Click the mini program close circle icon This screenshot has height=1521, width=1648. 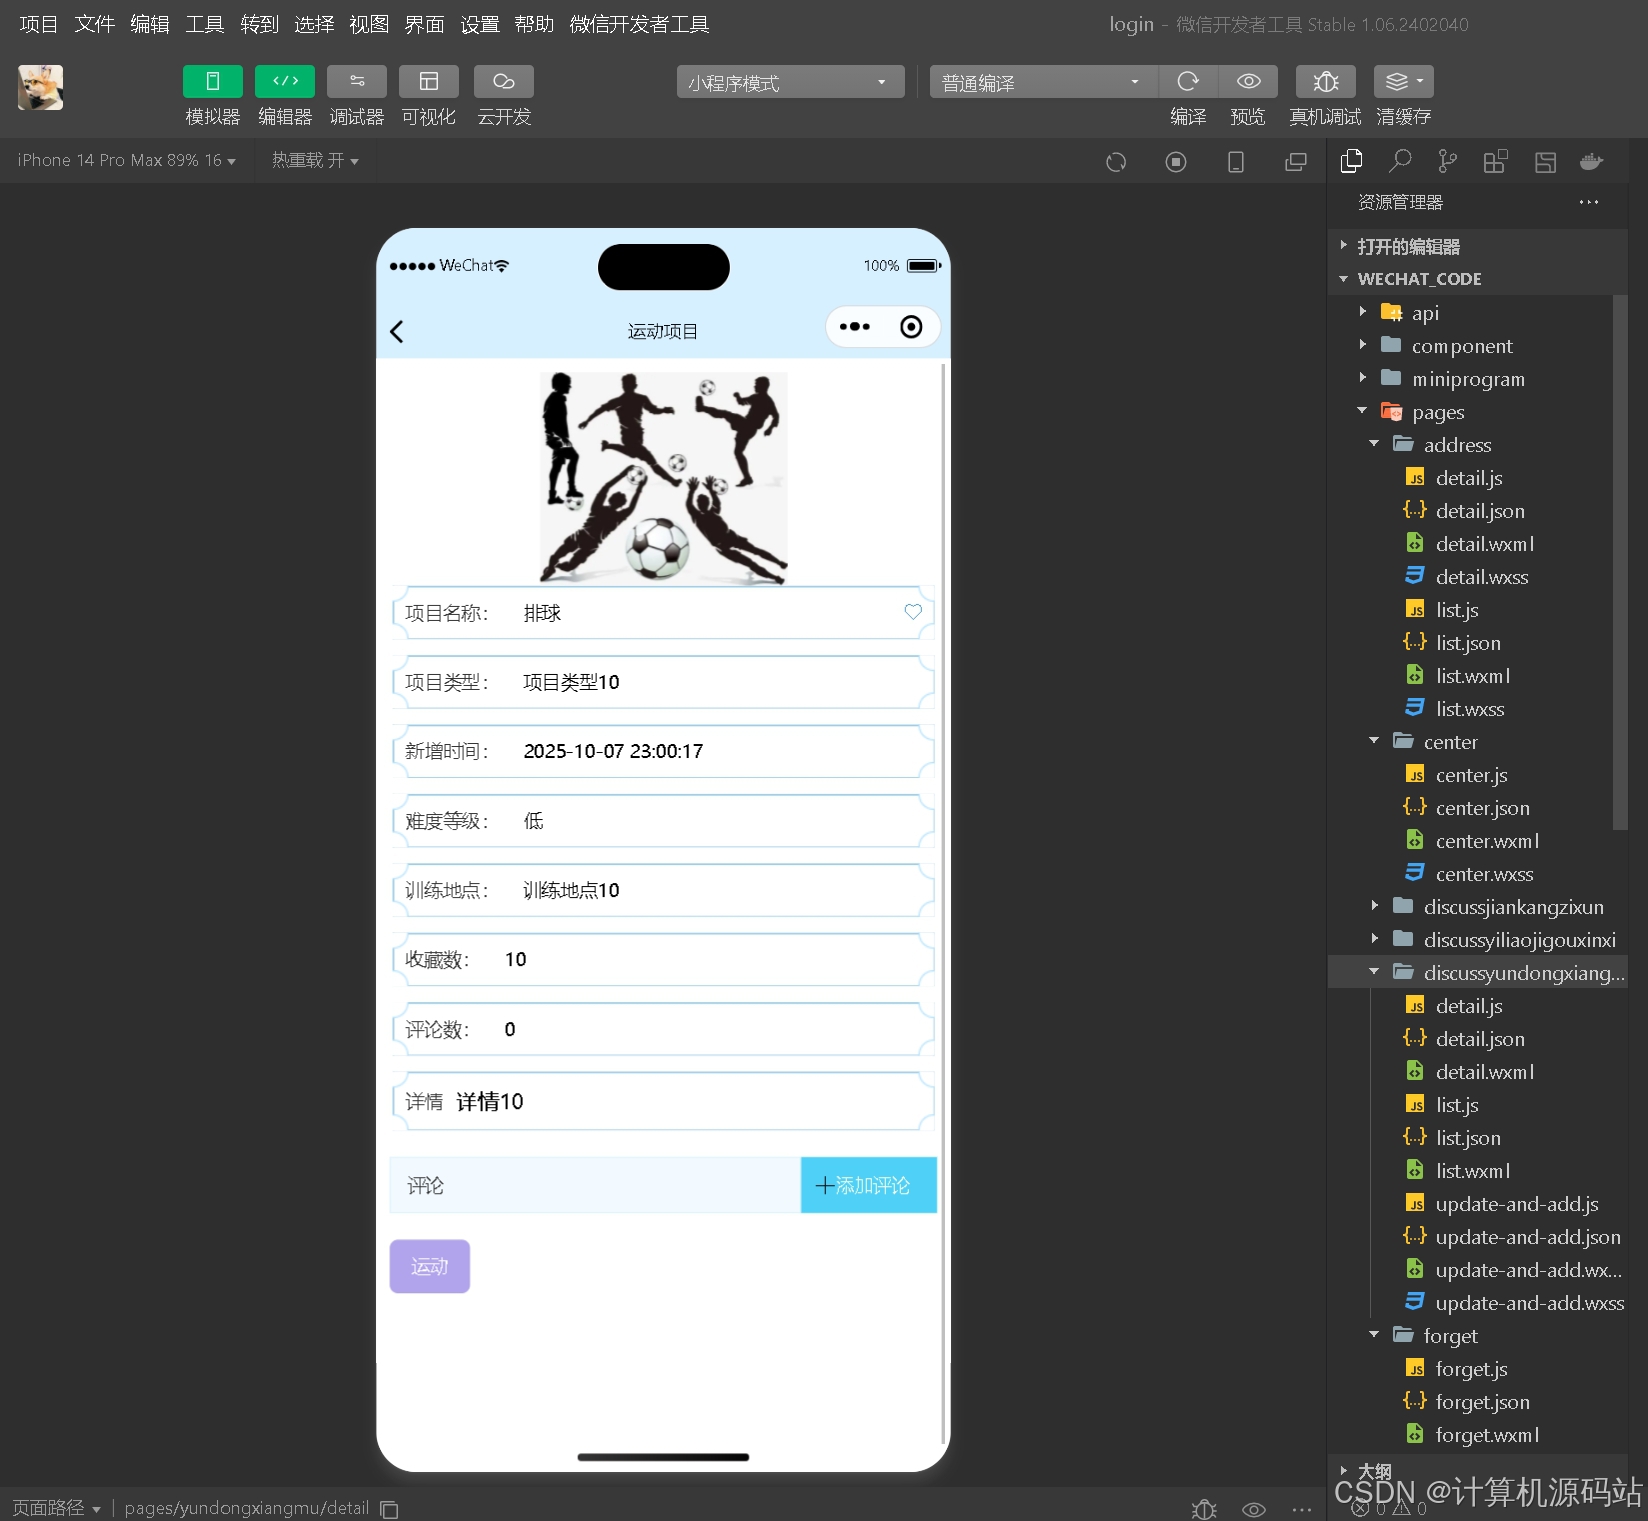911,327
